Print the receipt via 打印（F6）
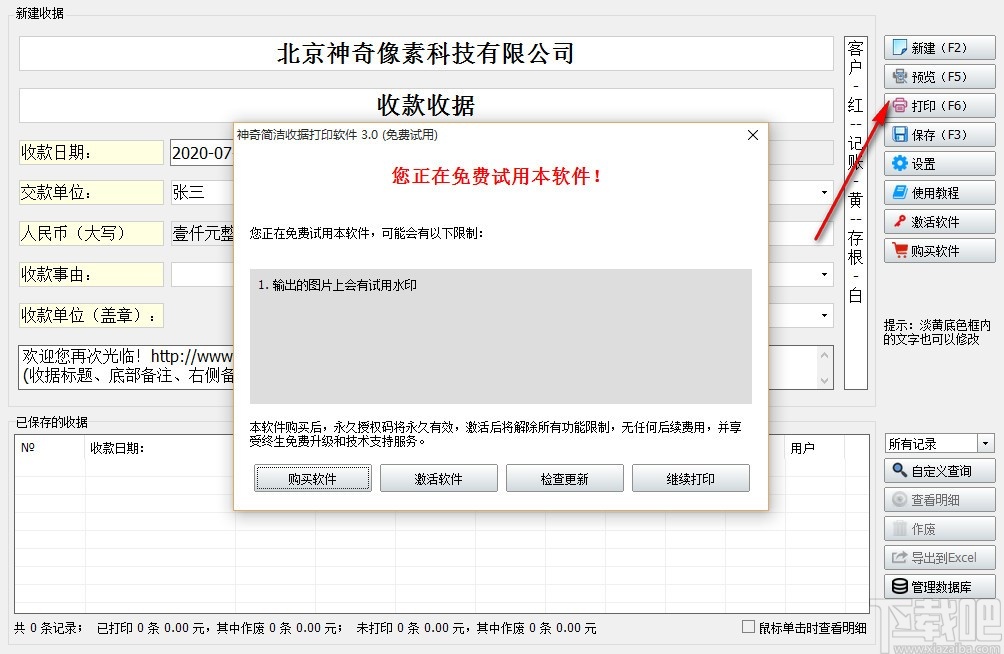Image resolution: width=1004 pixels, height=654 pixels. (939, 105)
